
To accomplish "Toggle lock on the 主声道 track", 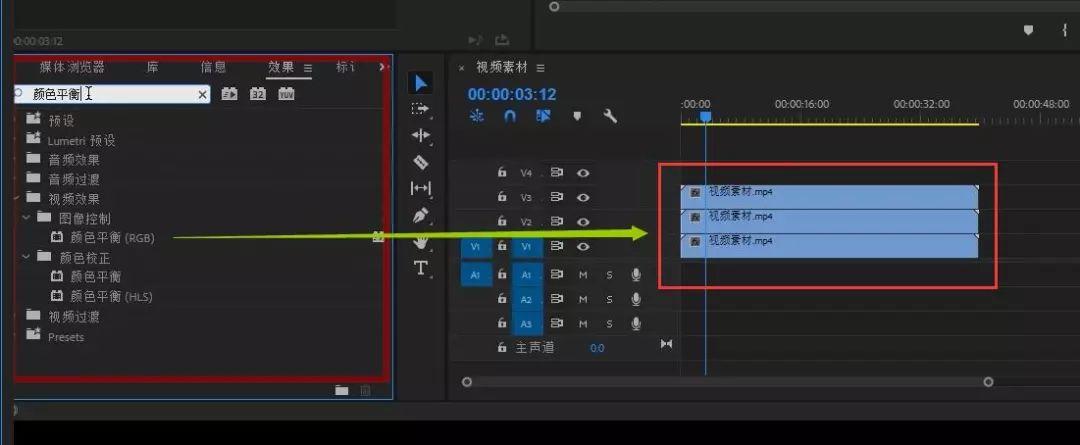I will pos(503,348).
